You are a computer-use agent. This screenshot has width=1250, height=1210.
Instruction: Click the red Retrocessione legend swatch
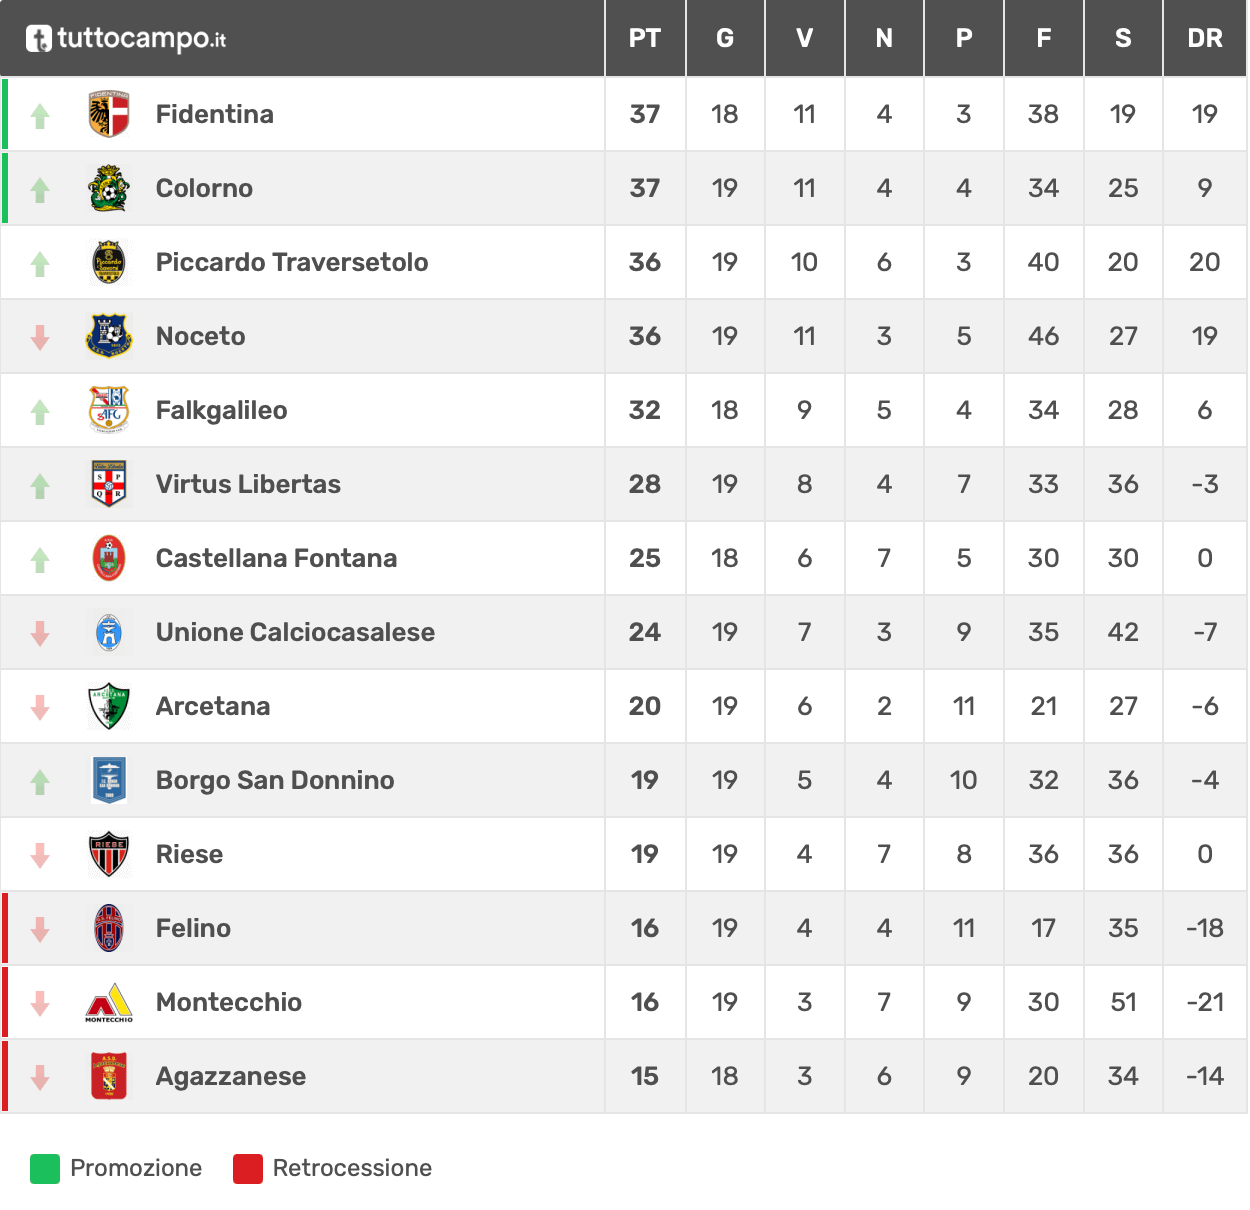pyautogui.click(x=248, y=1168)
